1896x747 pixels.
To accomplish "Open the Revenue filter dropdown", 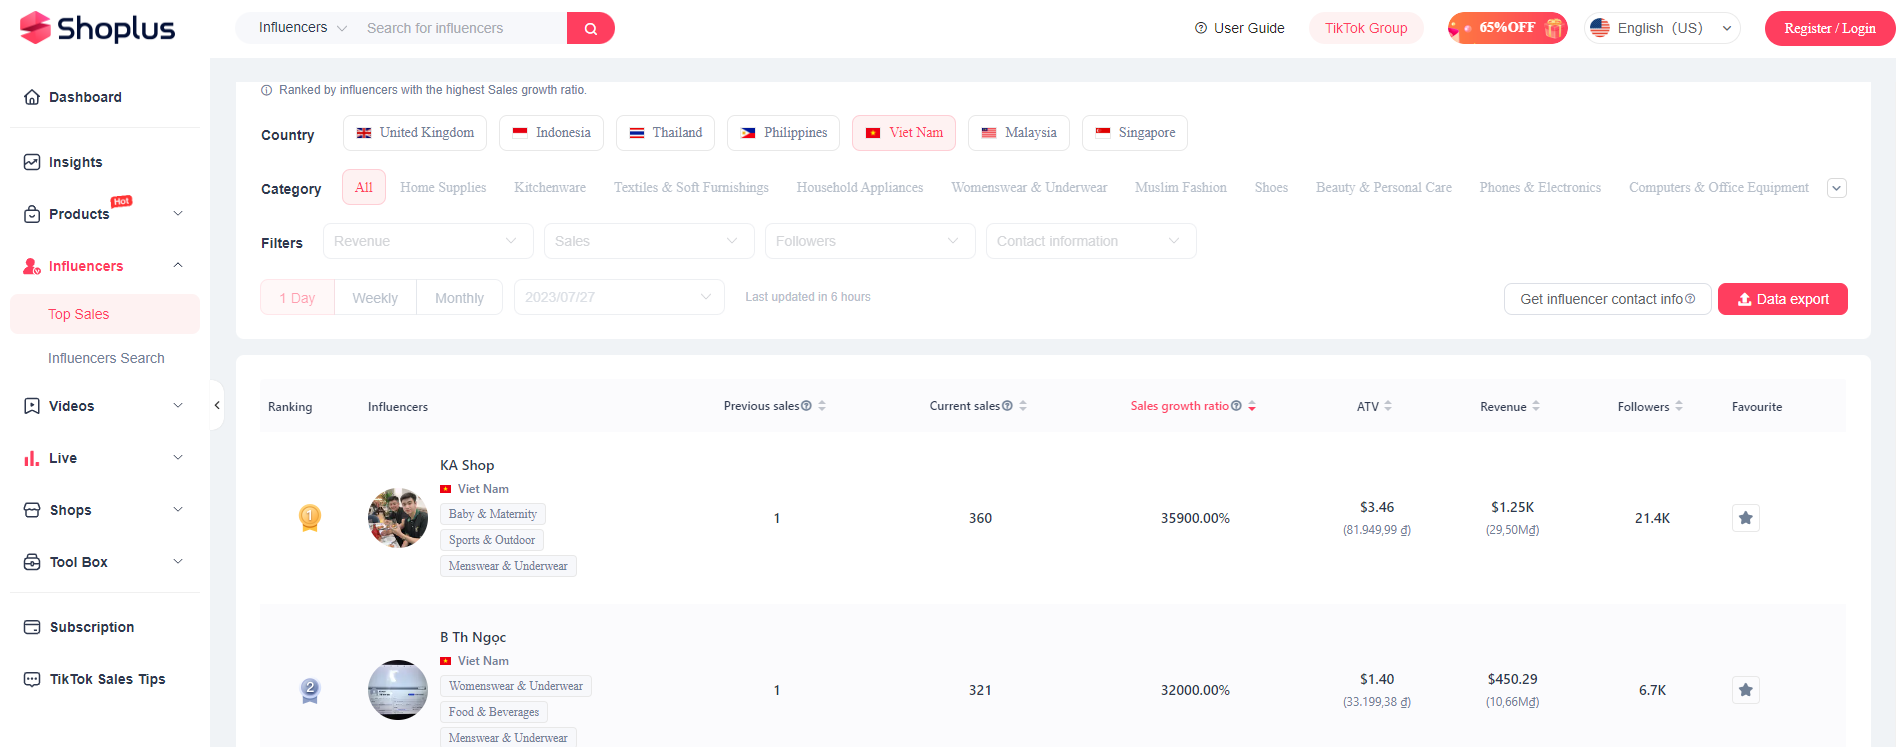I will pyautogui.click(x=428, y=241).
